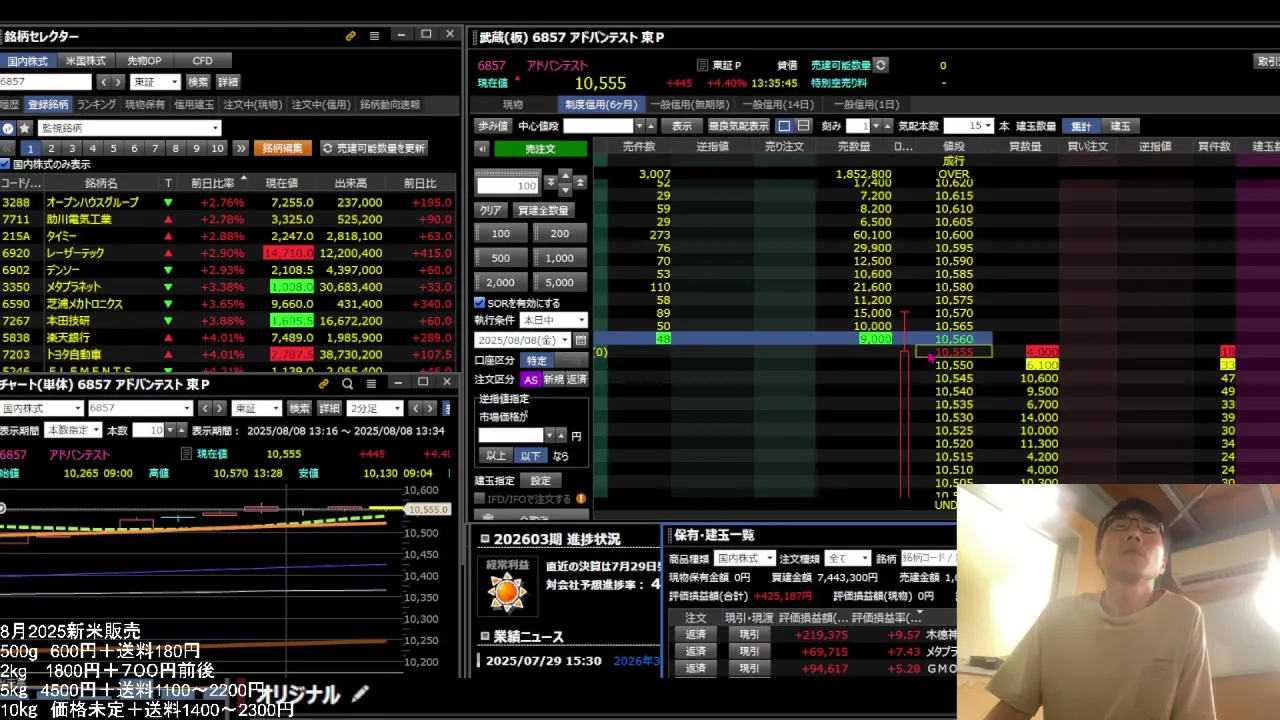
Task: Click document icon next to 東証P in board
Action: [x=702, y=65]
